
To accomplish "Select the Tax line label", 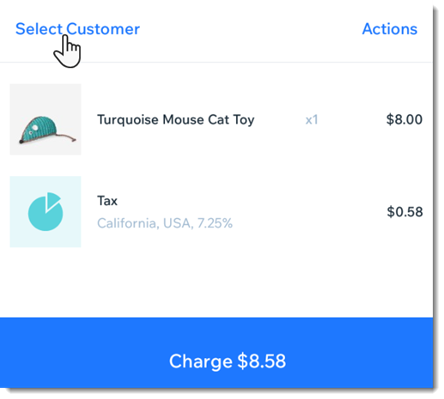I will tap(107, 201).
